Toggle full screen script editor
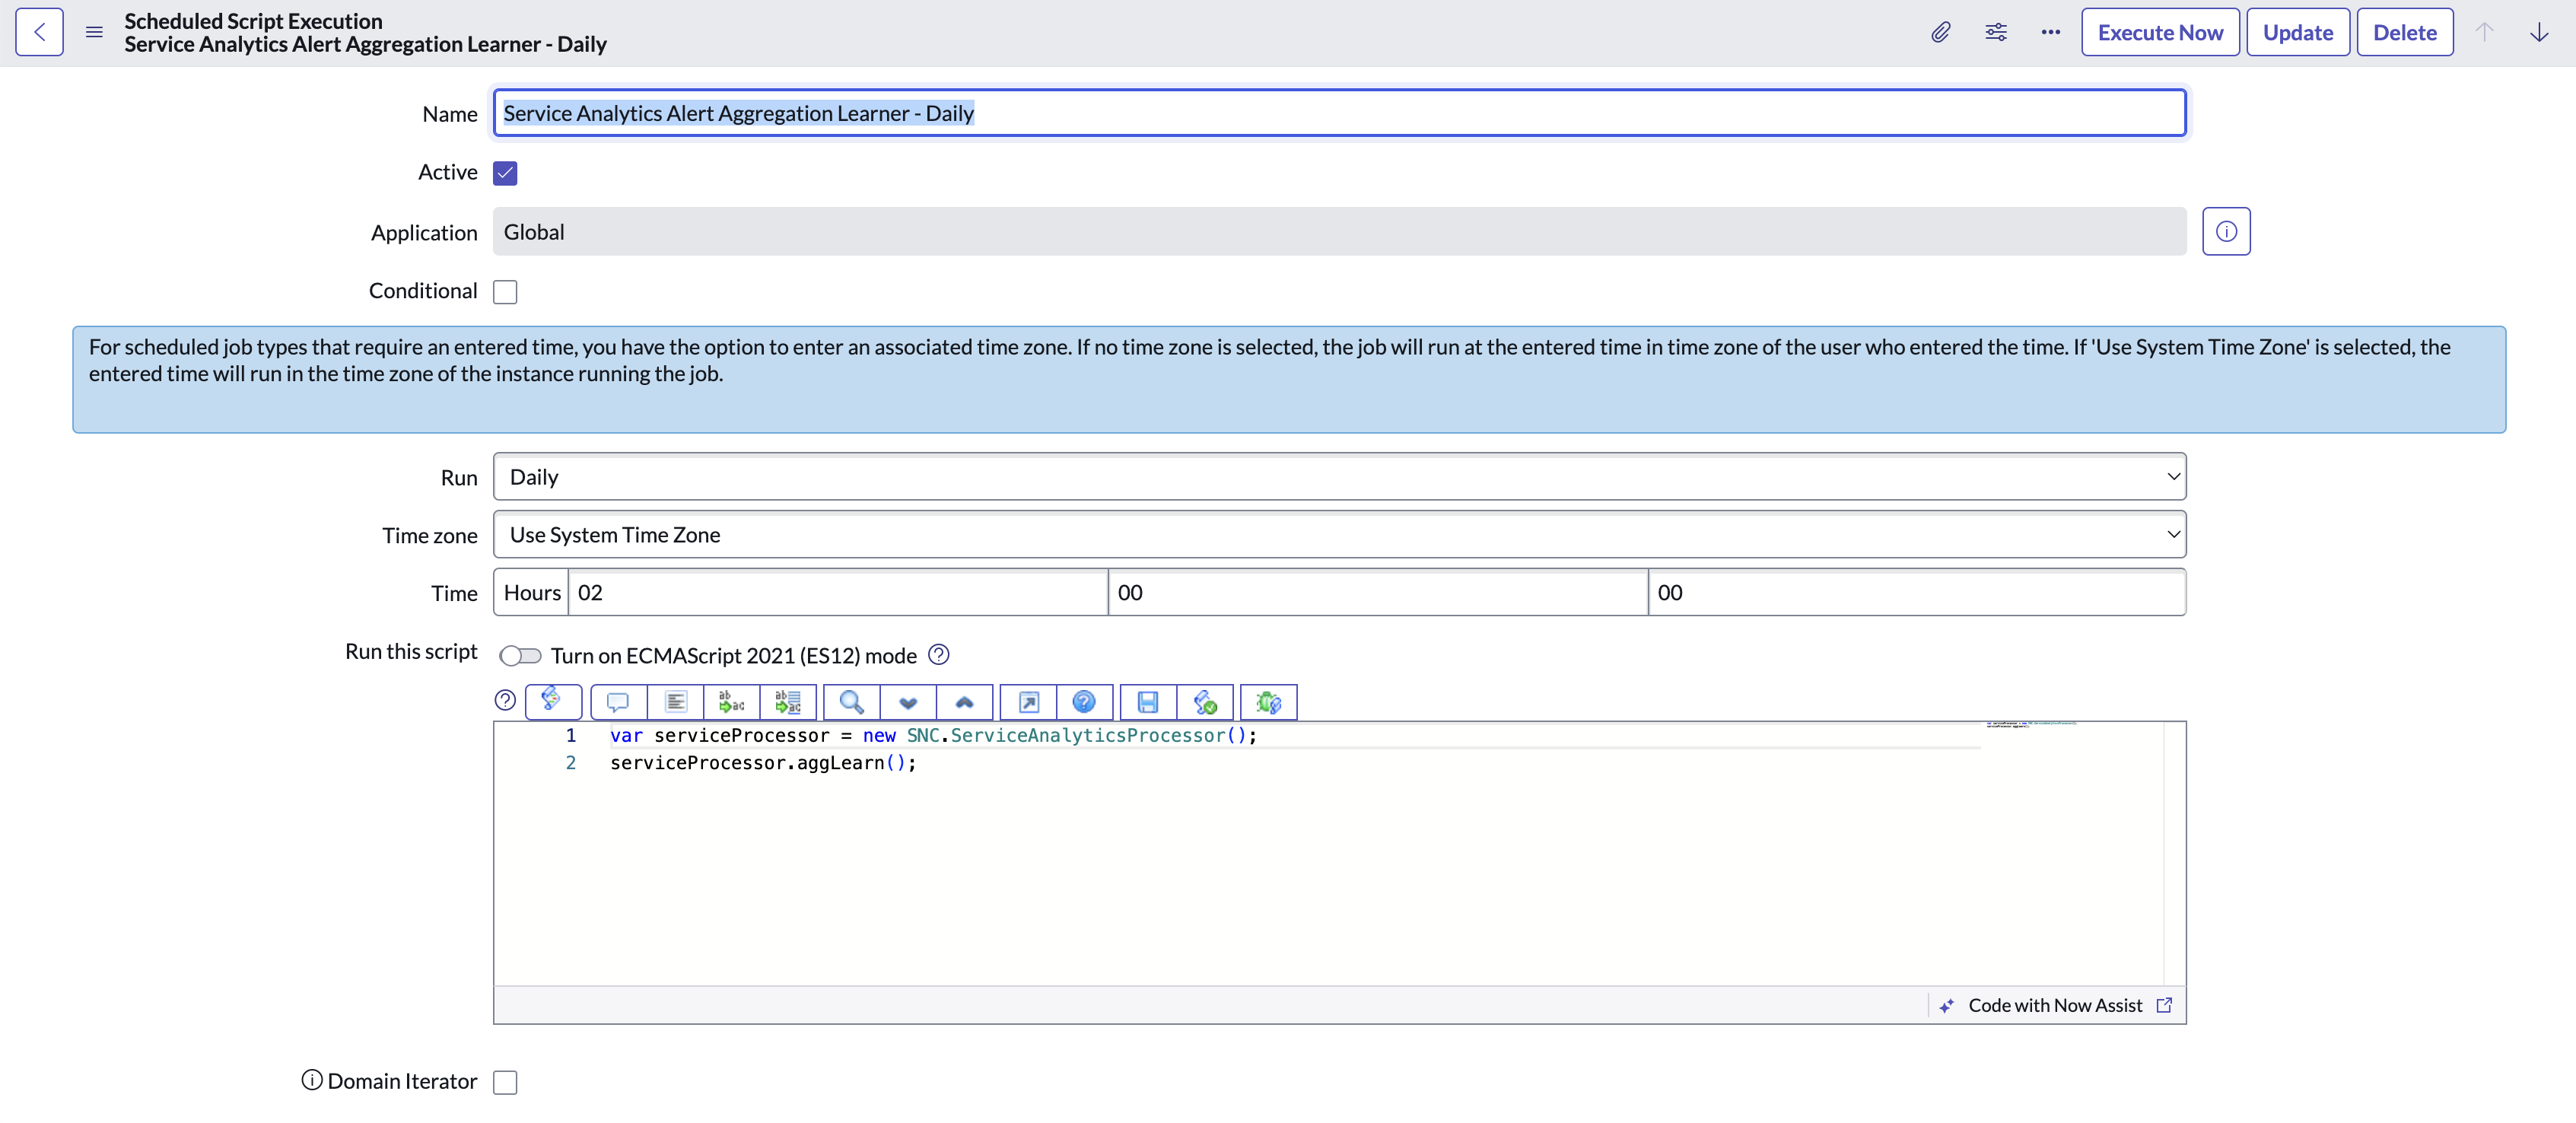This screenshot has height=1123, width=2576. (1028, 702)
